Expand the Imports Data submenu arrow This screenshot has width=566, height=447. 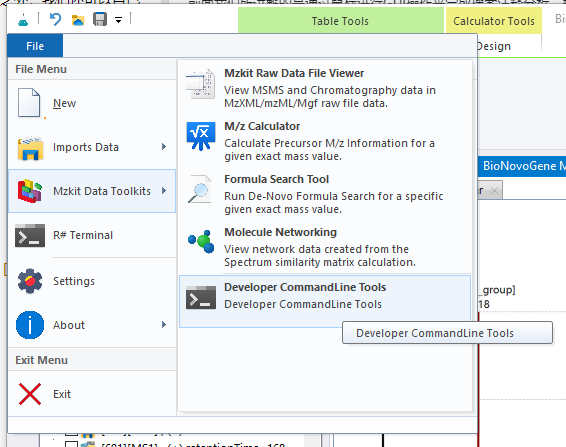point(164,147)
